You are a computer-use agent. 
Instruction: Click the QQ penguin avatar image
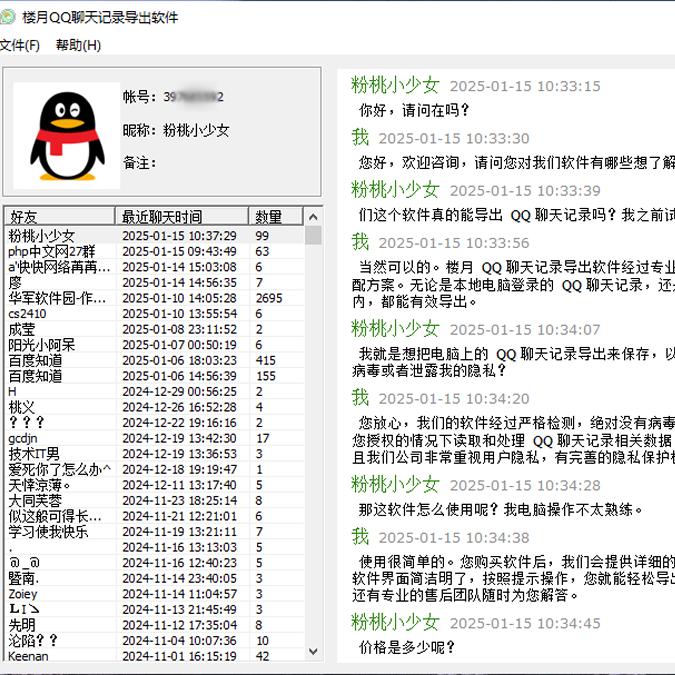[x=67, y=136]
